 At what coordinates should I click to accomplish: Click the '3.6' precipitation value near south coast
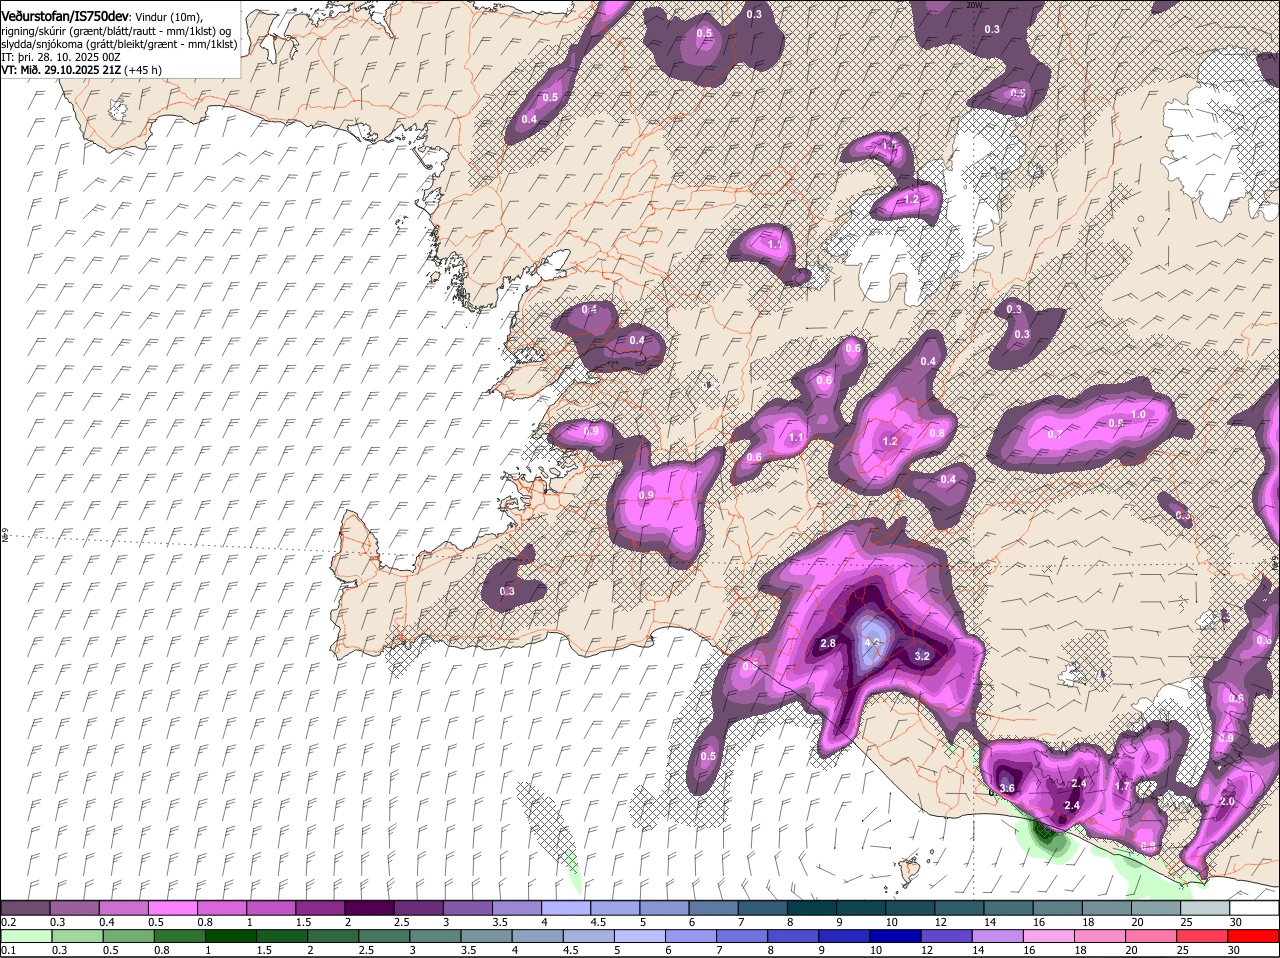1007,787
